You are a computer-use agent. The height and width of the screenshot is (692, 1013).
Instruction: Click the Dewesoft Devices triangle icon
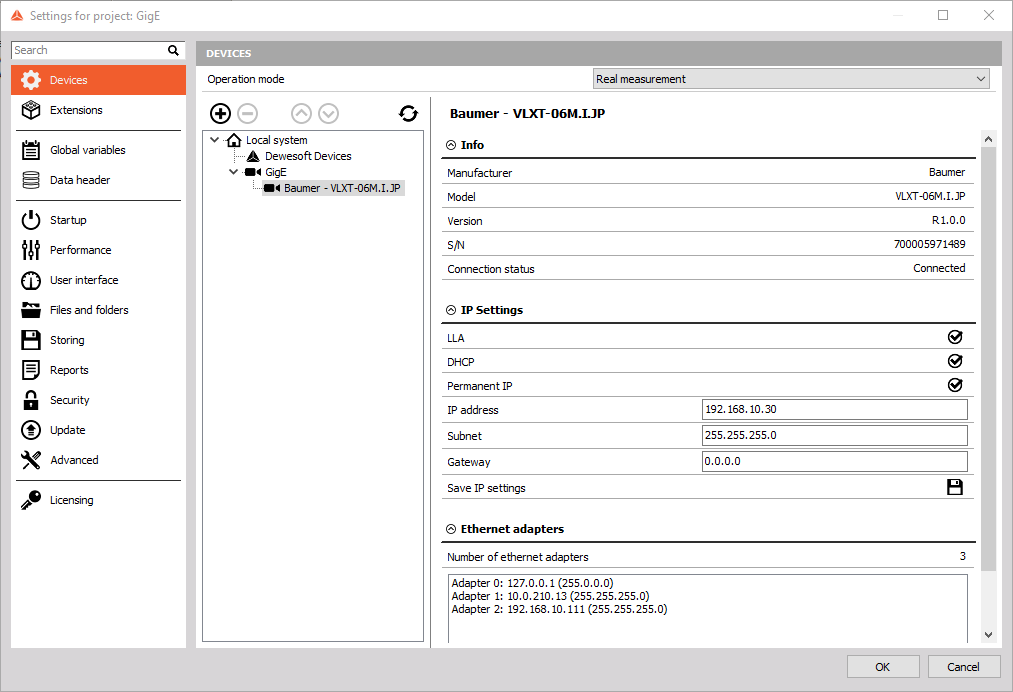253,156
